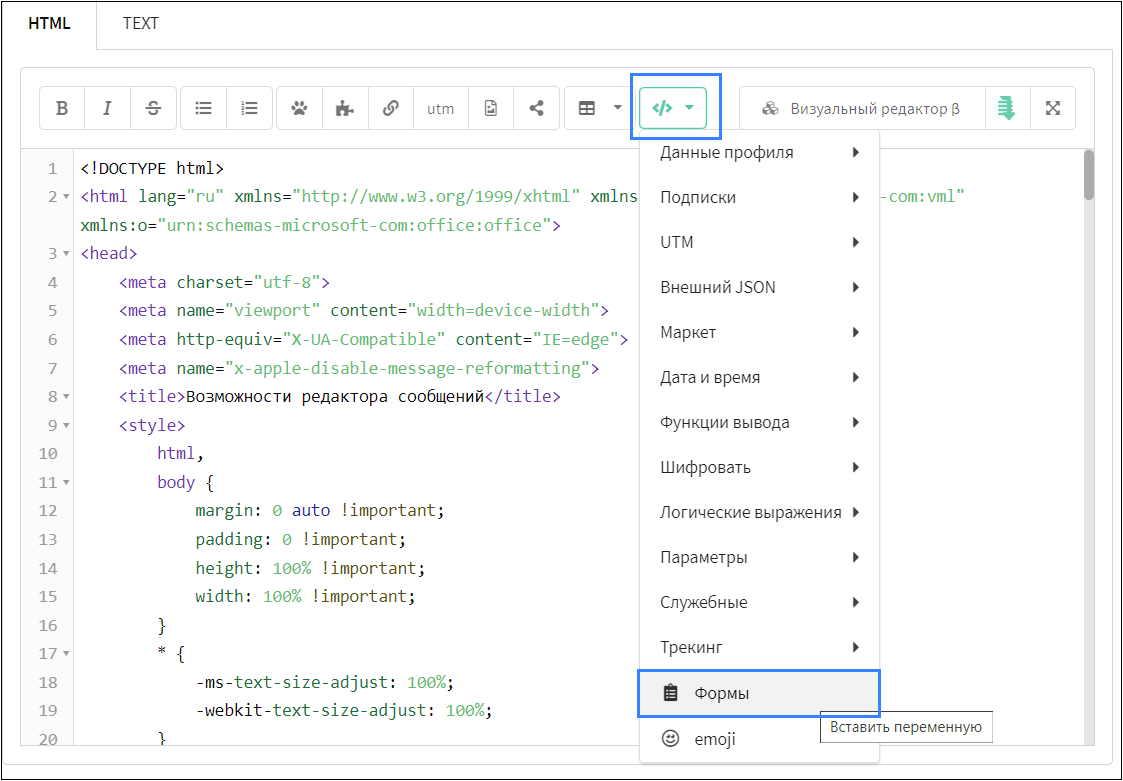Click the -webkit-text-size-adjust line
Viewport: 1123px width, 781px height.
344,710
